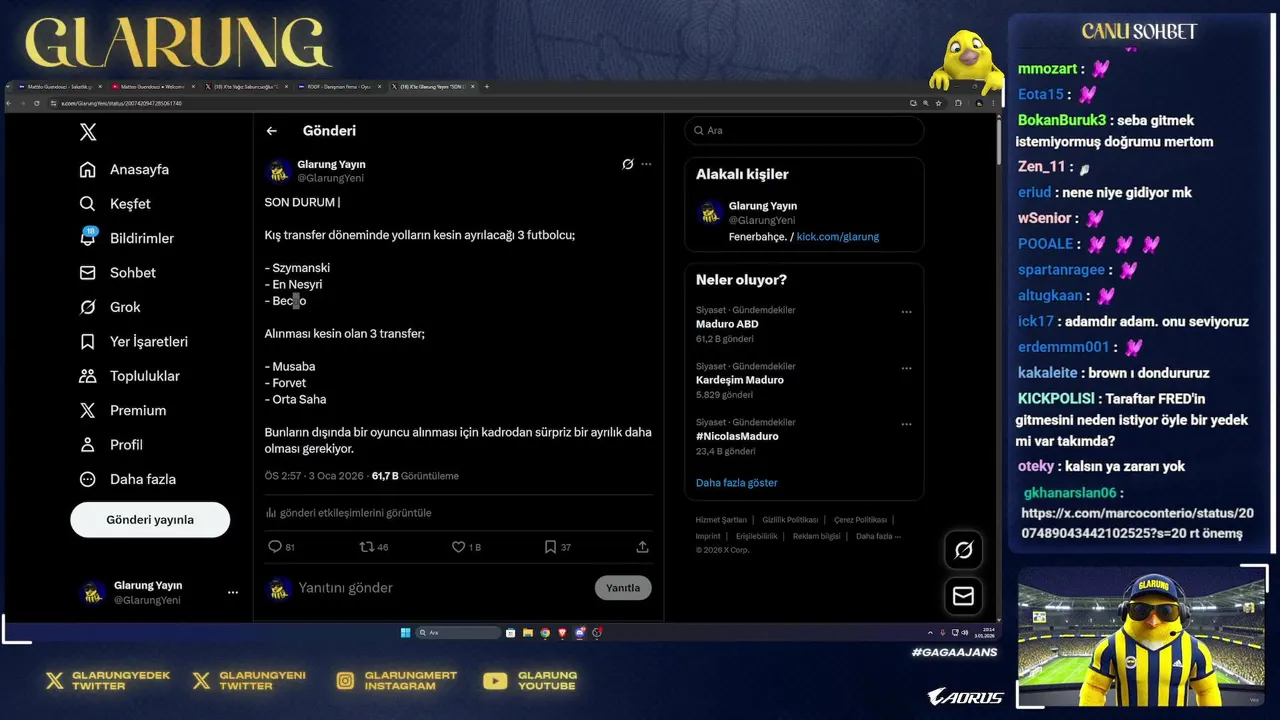Image resolution: width=1280 pixels, height=720 pixels.
Task: Click browser address bar URL
Action: point(121,103)
